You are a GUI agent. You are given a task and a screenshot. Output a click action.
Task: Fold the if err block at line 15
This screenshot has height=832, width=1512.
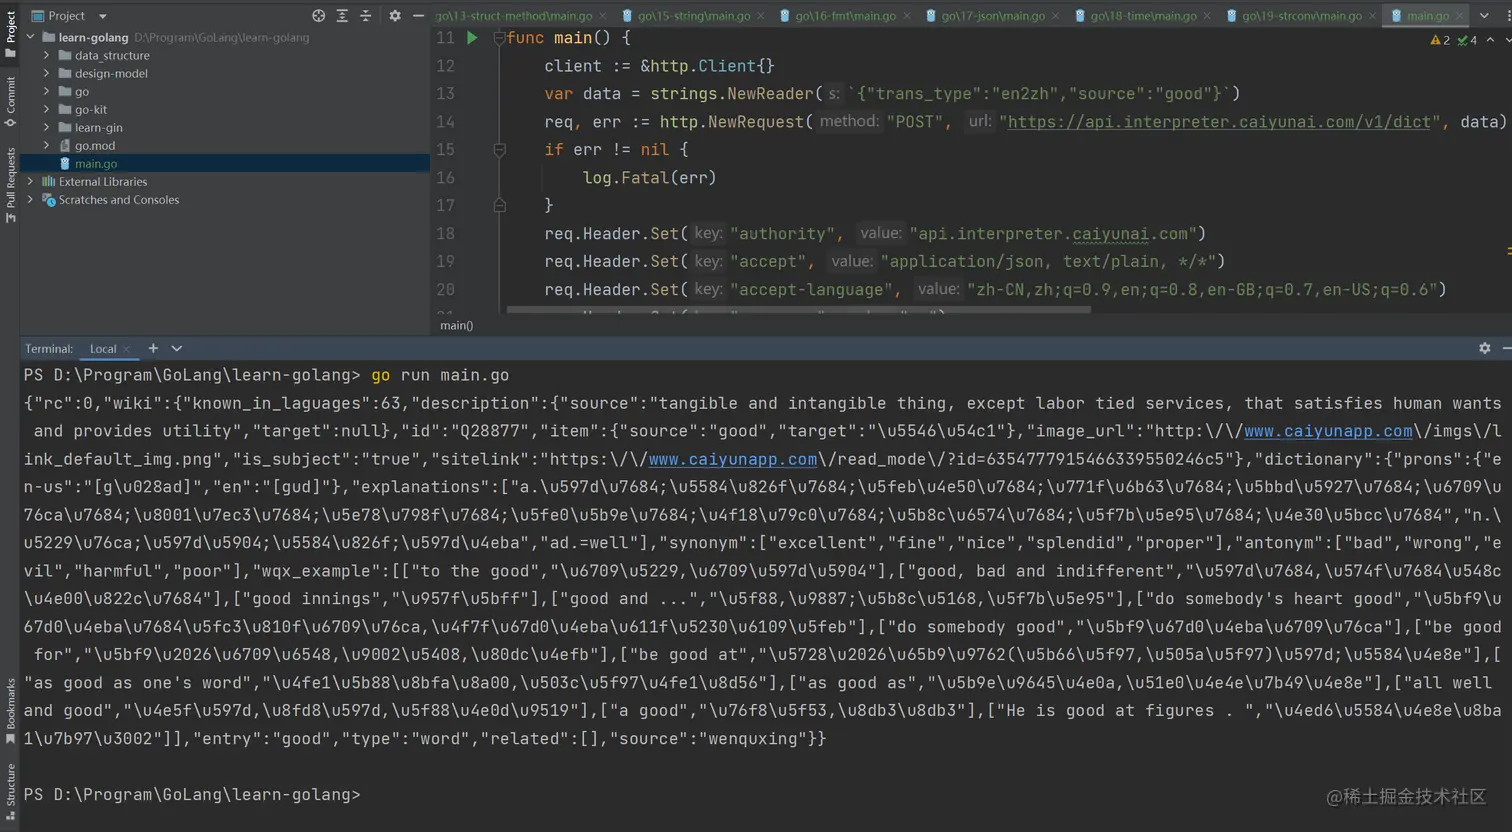point(499,150)
